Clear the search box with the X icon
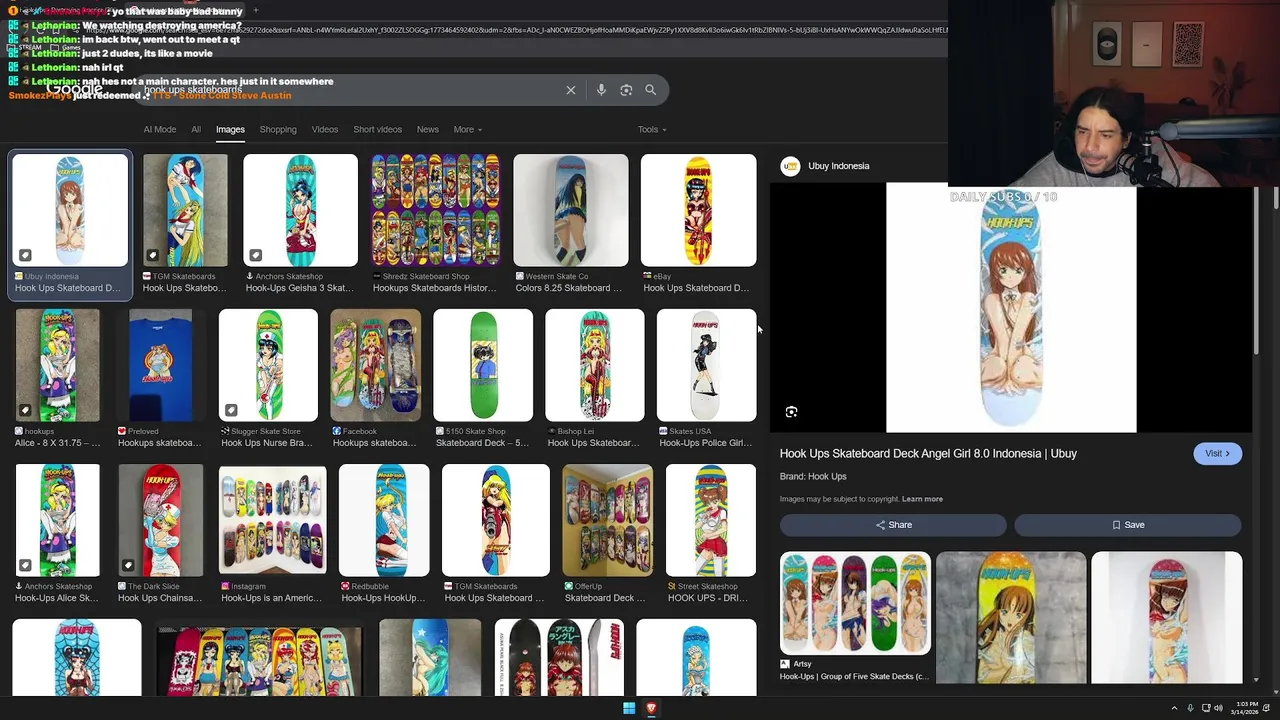1280x720 pixels. coord(571,90)
